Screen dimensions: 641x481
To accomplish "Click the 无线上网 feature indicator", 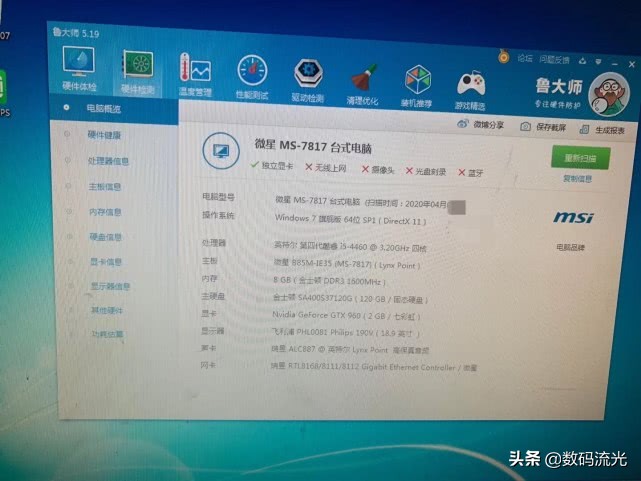I will (326, 168).
